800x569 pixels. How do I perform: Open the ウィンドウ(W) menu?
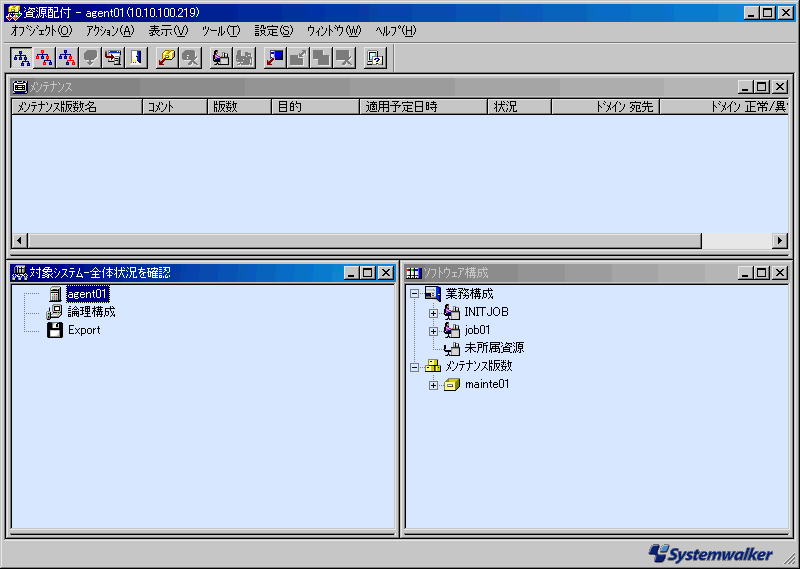coord(334,31)
